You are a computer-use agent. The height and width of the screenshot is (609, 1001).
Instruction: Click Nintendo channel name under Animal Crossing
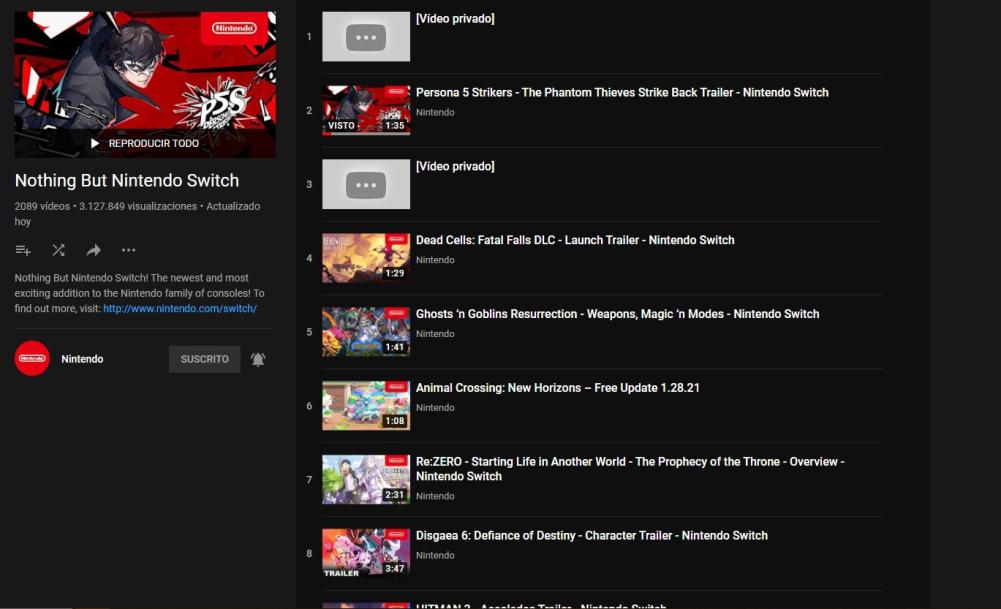click(435, 408)
